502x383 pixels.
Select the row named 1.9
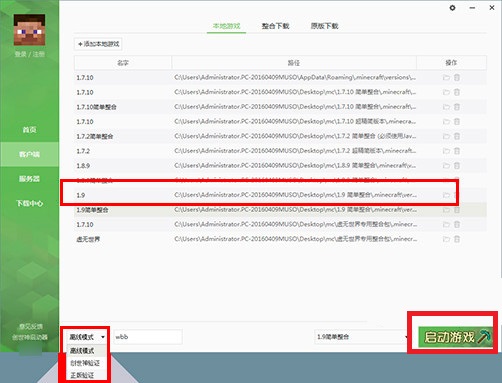[x=280, y=195]
